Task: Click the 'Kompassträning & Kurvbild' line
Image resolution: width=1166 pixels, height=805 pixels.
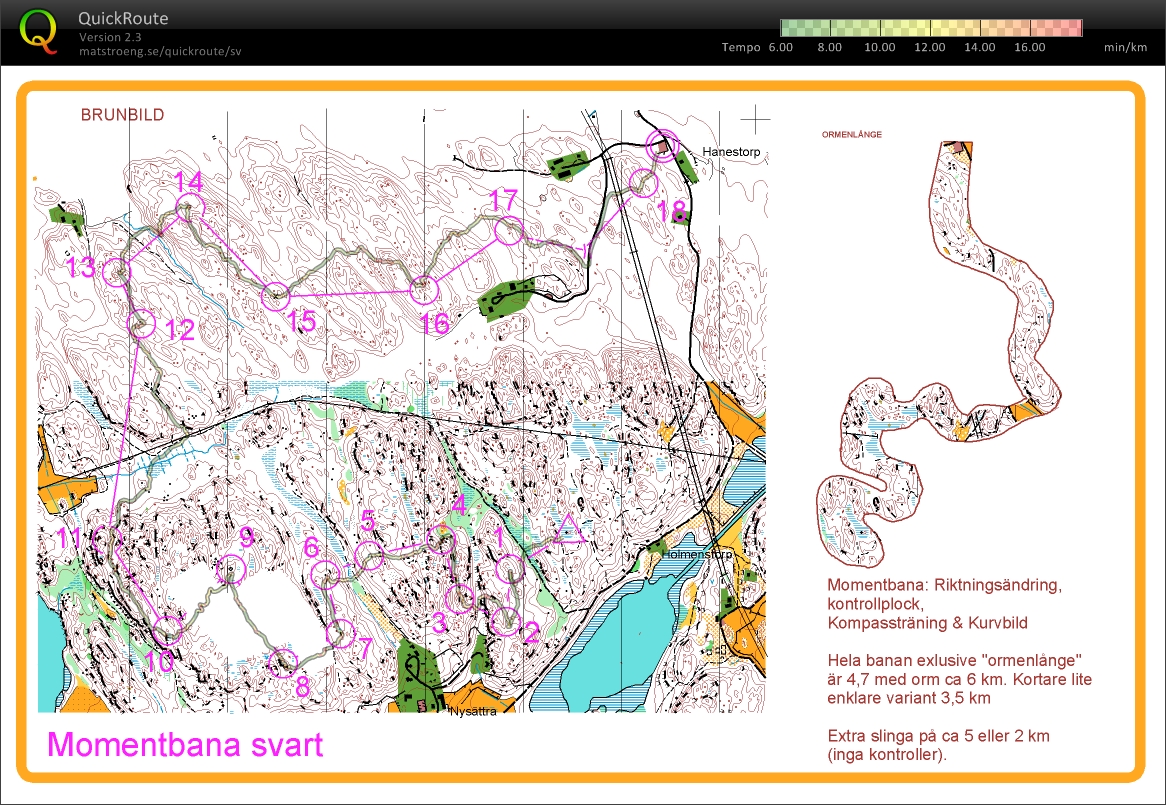Action: 927,623
